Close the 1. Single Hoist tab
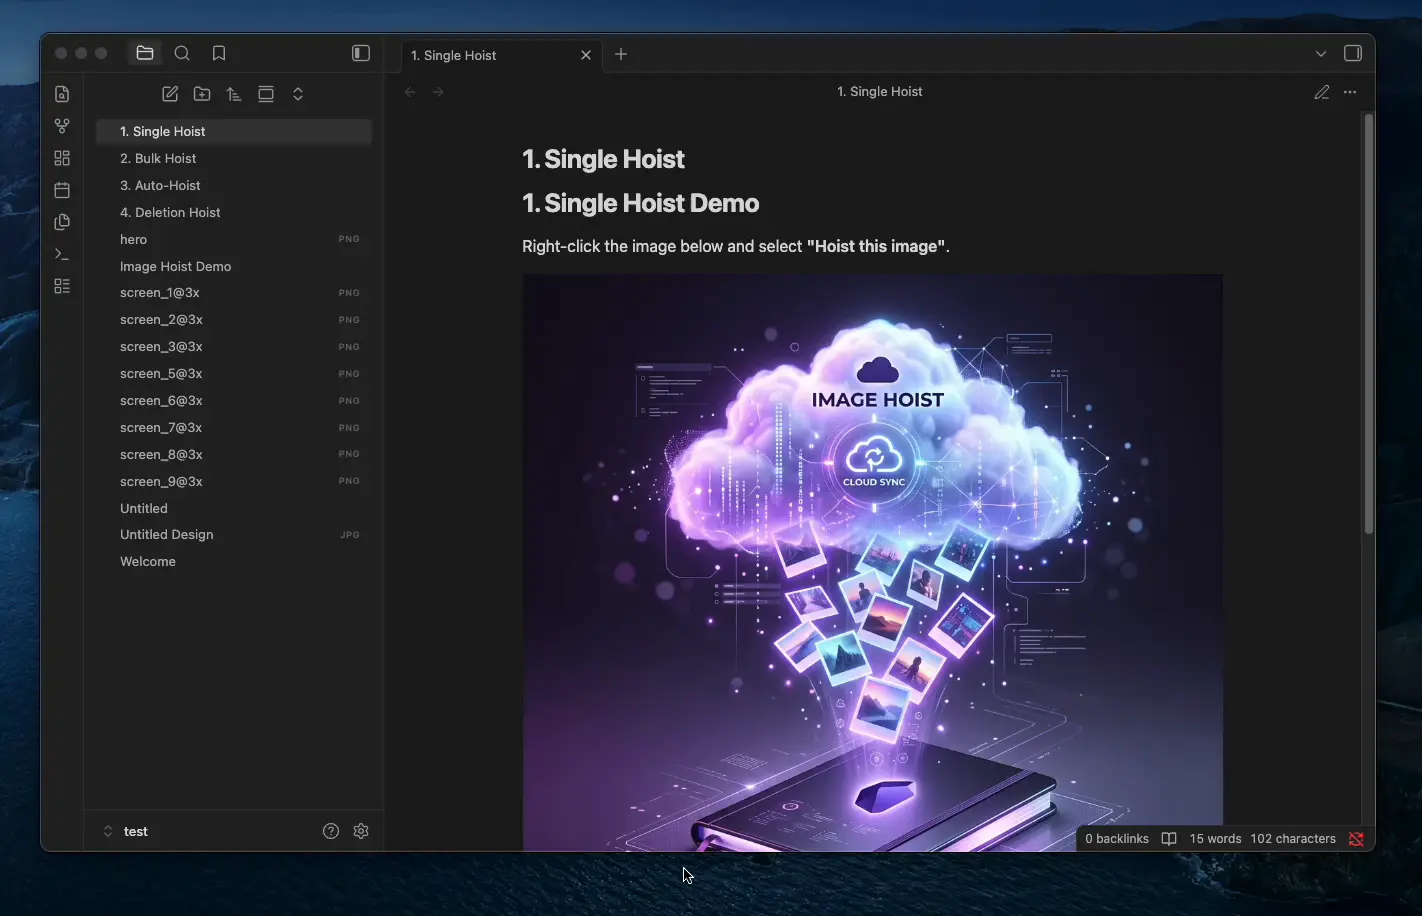The height and width of the screenshot is (916, 1422). point(586,55)
